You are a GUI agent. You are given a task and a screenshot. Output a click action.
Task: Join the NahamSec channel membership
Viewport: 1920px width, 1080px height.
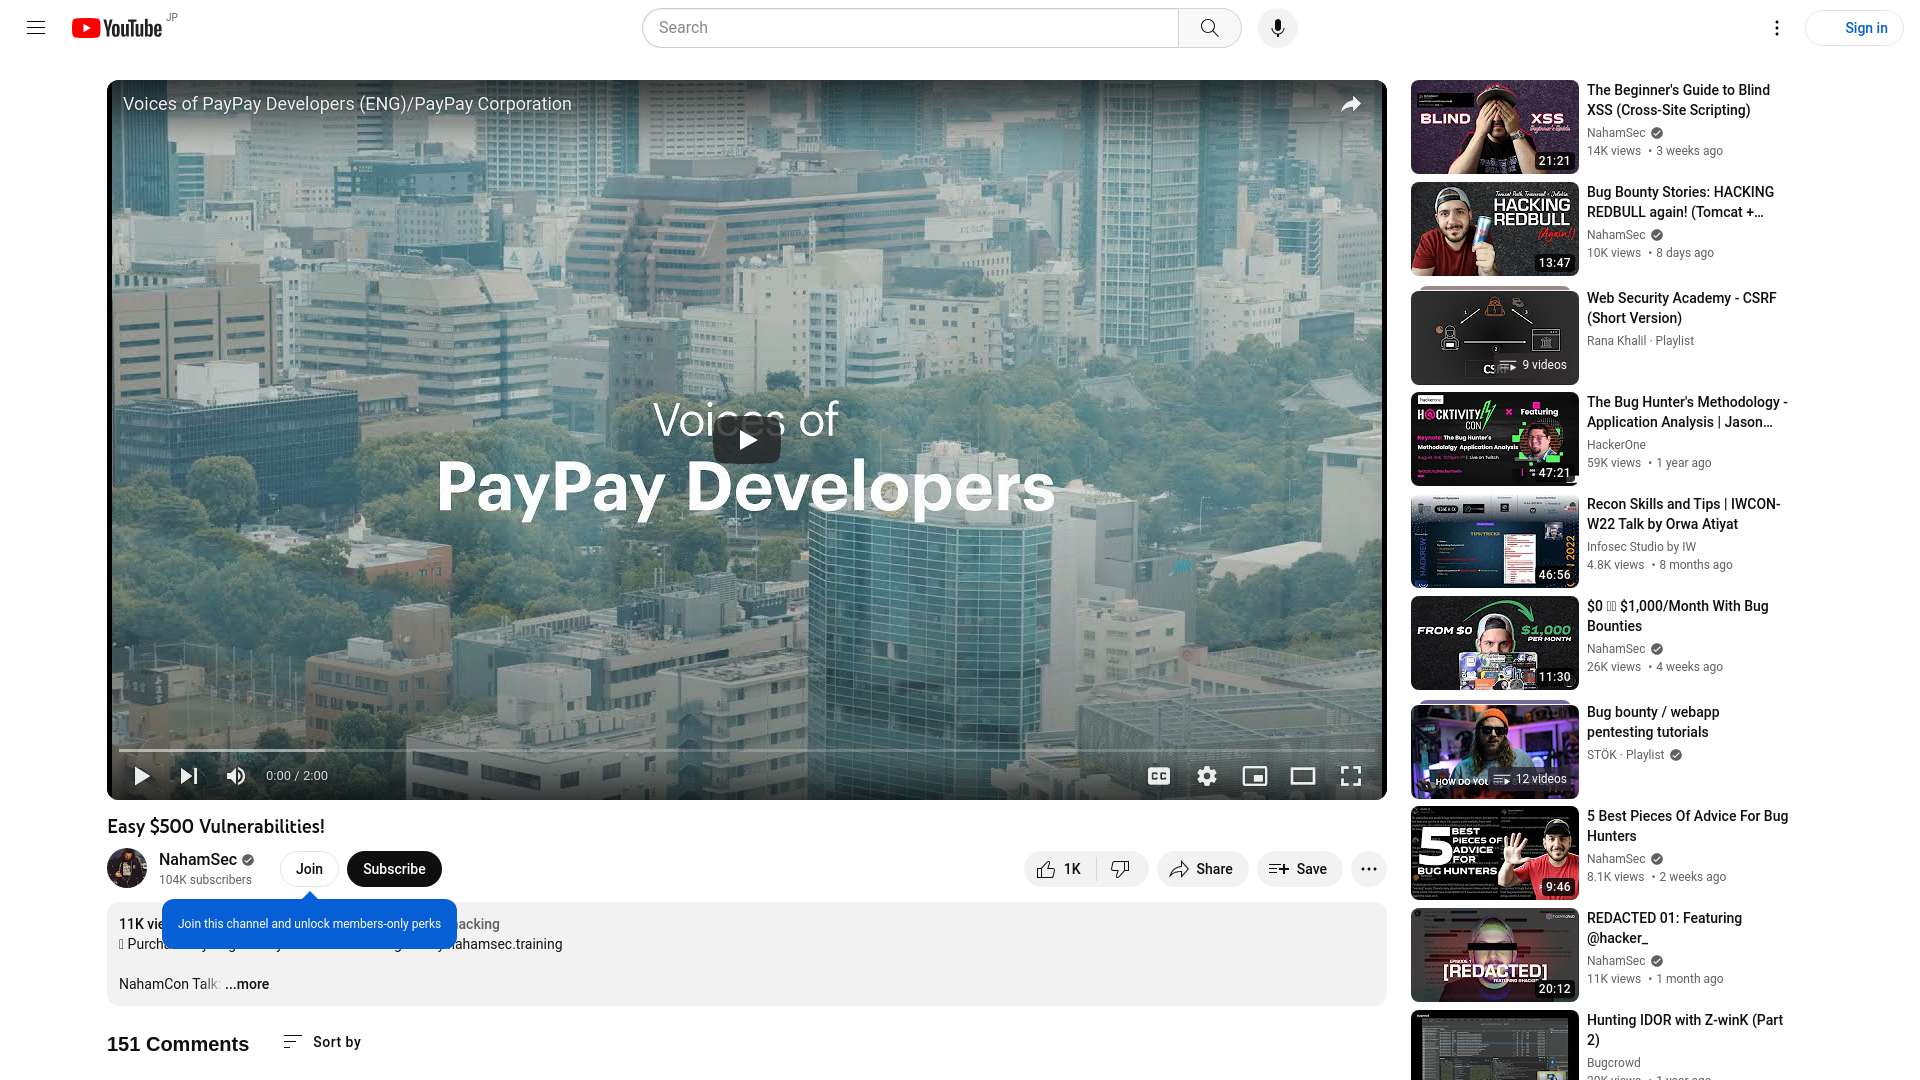[309, 869]
